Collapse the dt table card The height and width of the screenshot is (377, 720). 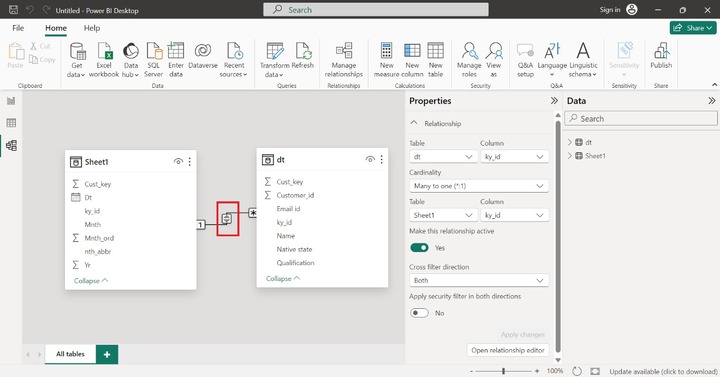(x=283, y=278)
